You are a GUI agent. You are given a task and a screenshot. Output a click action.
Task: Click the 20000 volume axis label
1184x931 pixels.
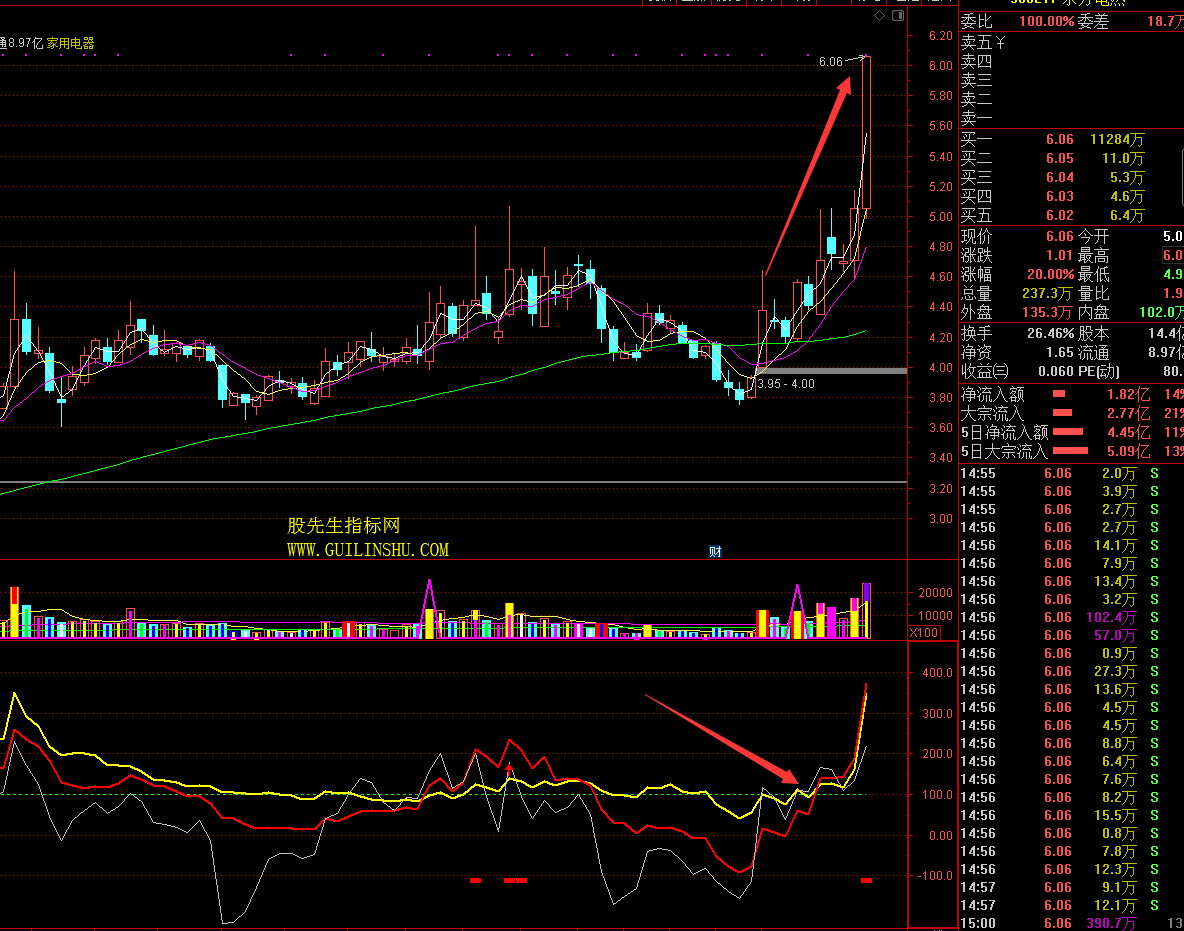(935, 593)
